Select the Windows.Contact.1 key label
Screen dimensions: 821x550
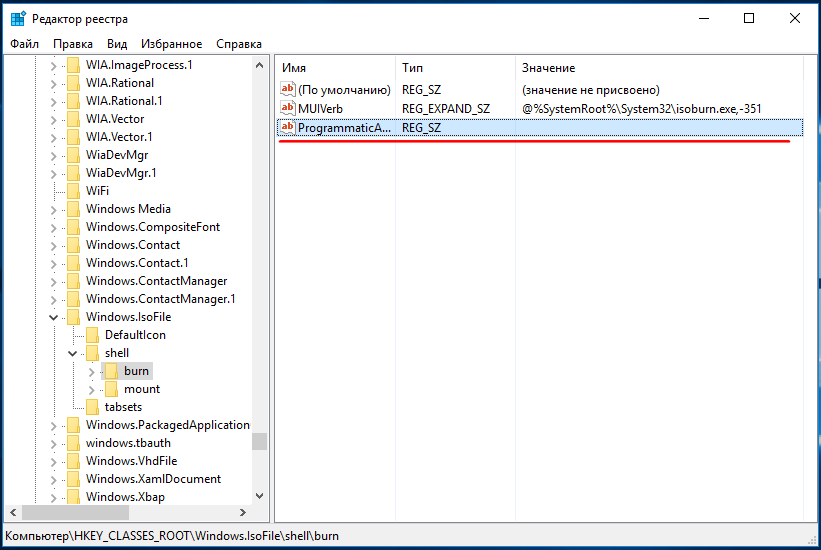[137, 263]
